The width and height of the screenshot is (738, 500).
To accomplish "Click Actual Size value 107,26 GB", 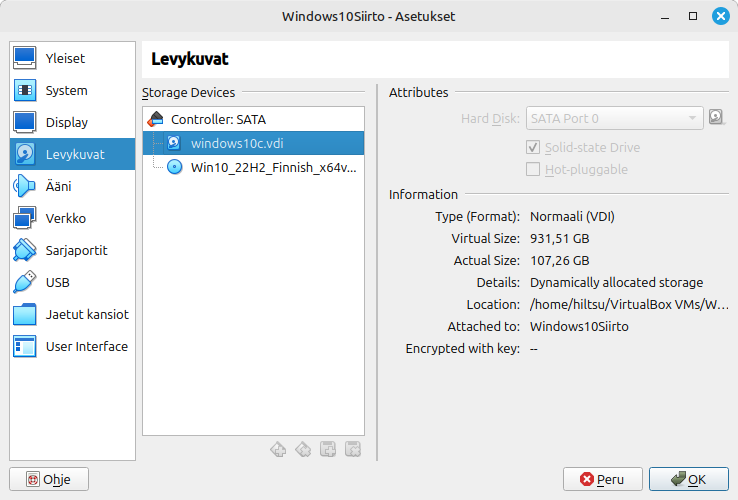I will point(560,261).
